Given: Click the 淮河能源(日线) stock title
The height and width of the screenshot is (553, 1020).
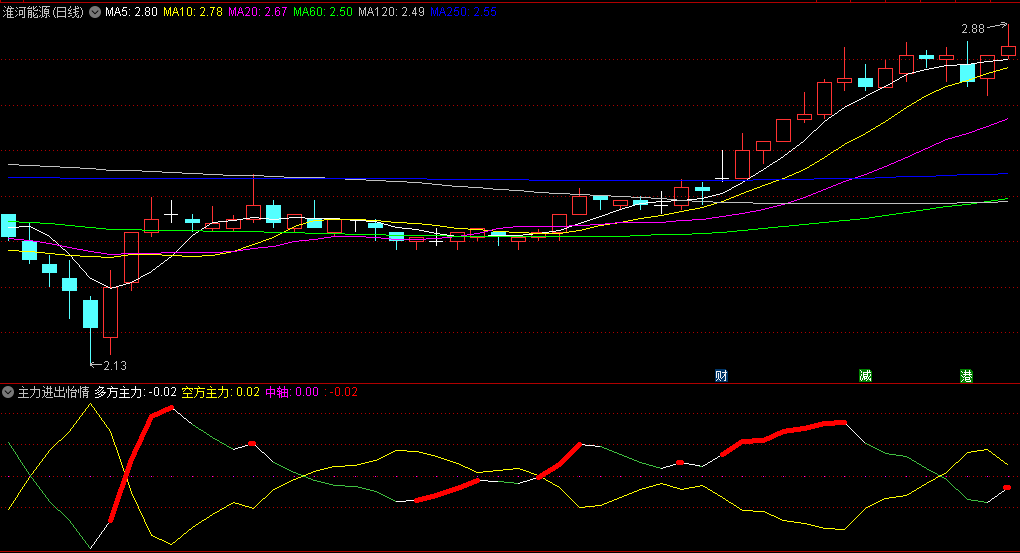Looking at the screenshot, I should click(x=44, y=12).
